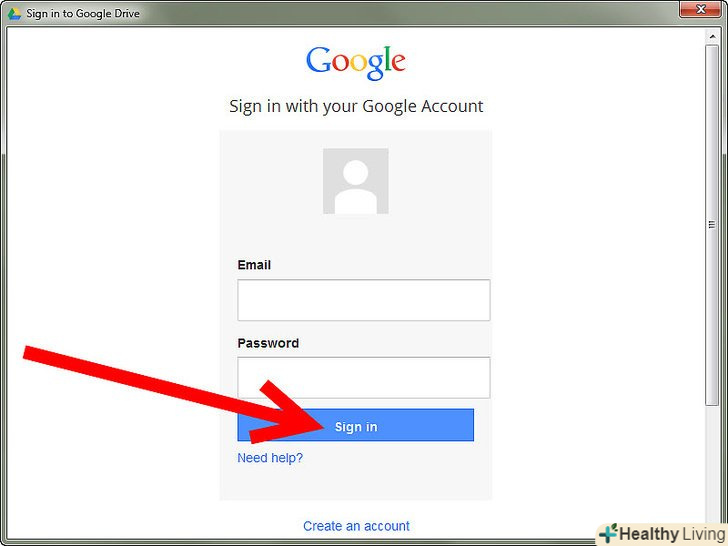Close the Sign in to Google Drive window
This screenshot has height=546, width=728.
(702, 9)
